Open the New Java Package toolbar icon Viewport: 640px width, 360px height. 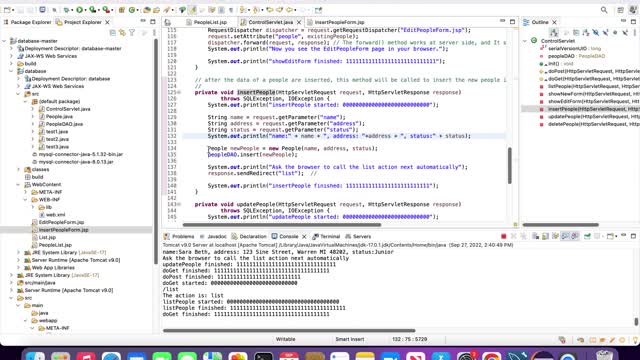122,10
